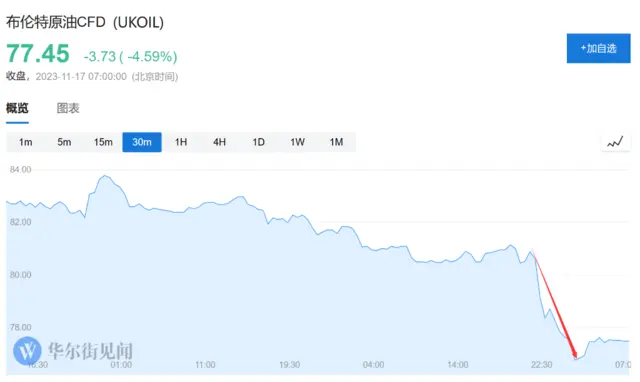Select the 1m interval
This screenshot has width=640, height=382.
[25, 142]
